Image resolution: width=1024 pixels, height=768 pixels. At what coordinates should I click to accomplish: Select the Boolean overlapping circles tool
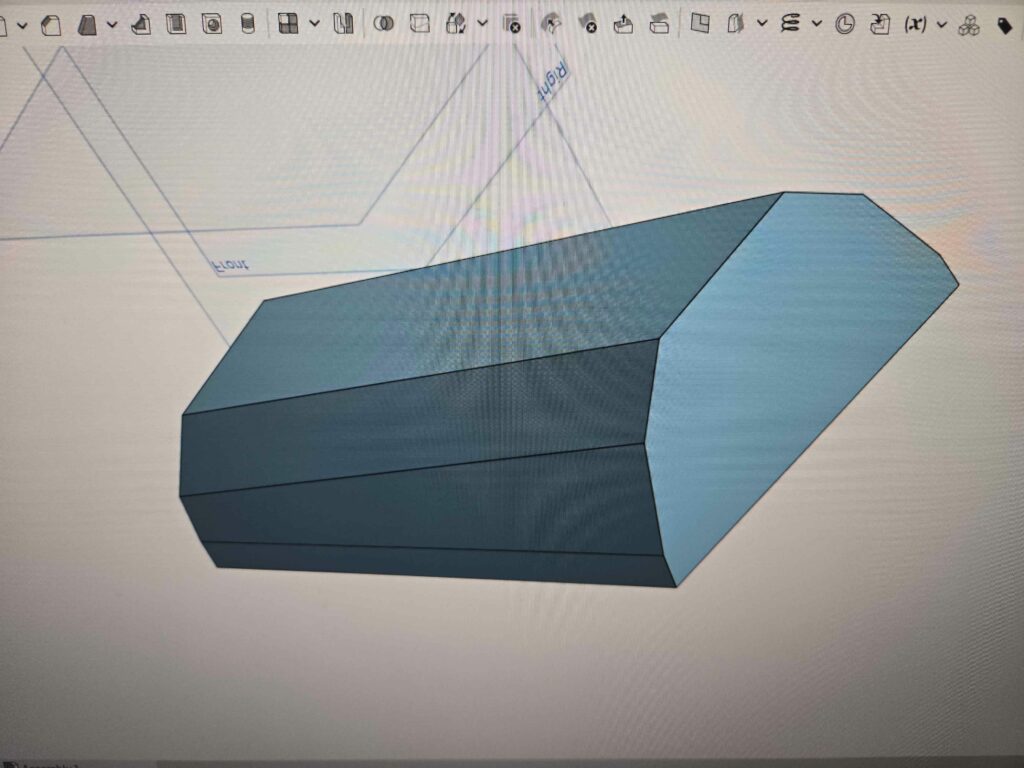click(x=382, y=25)
